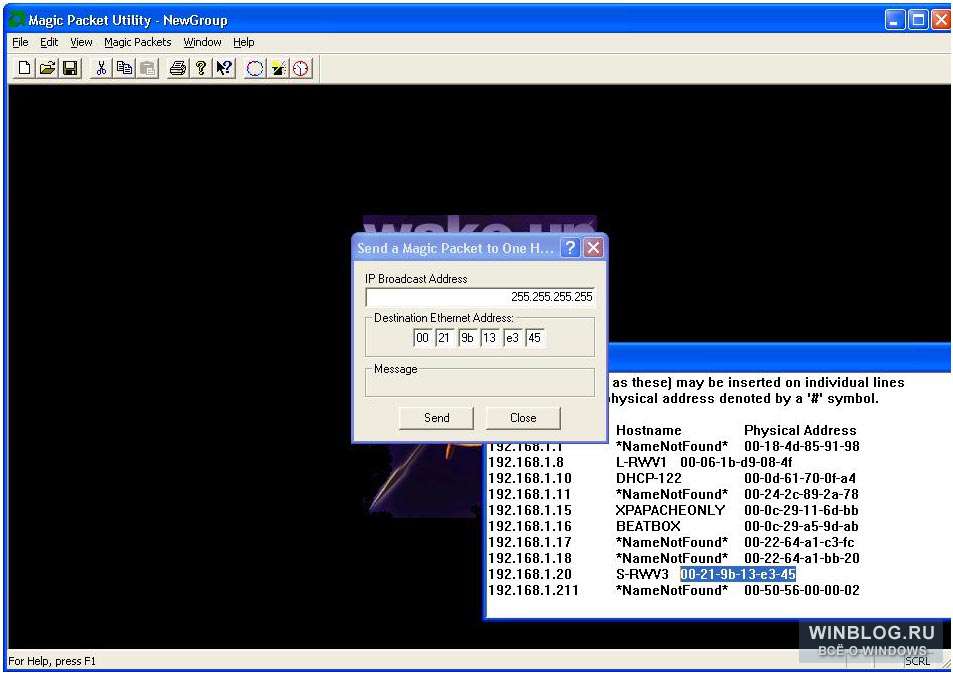The width and height of the screenshot is (953, 674).
Task: Click the address 00-18-4d-85-91-98
Action: (802, 446)
